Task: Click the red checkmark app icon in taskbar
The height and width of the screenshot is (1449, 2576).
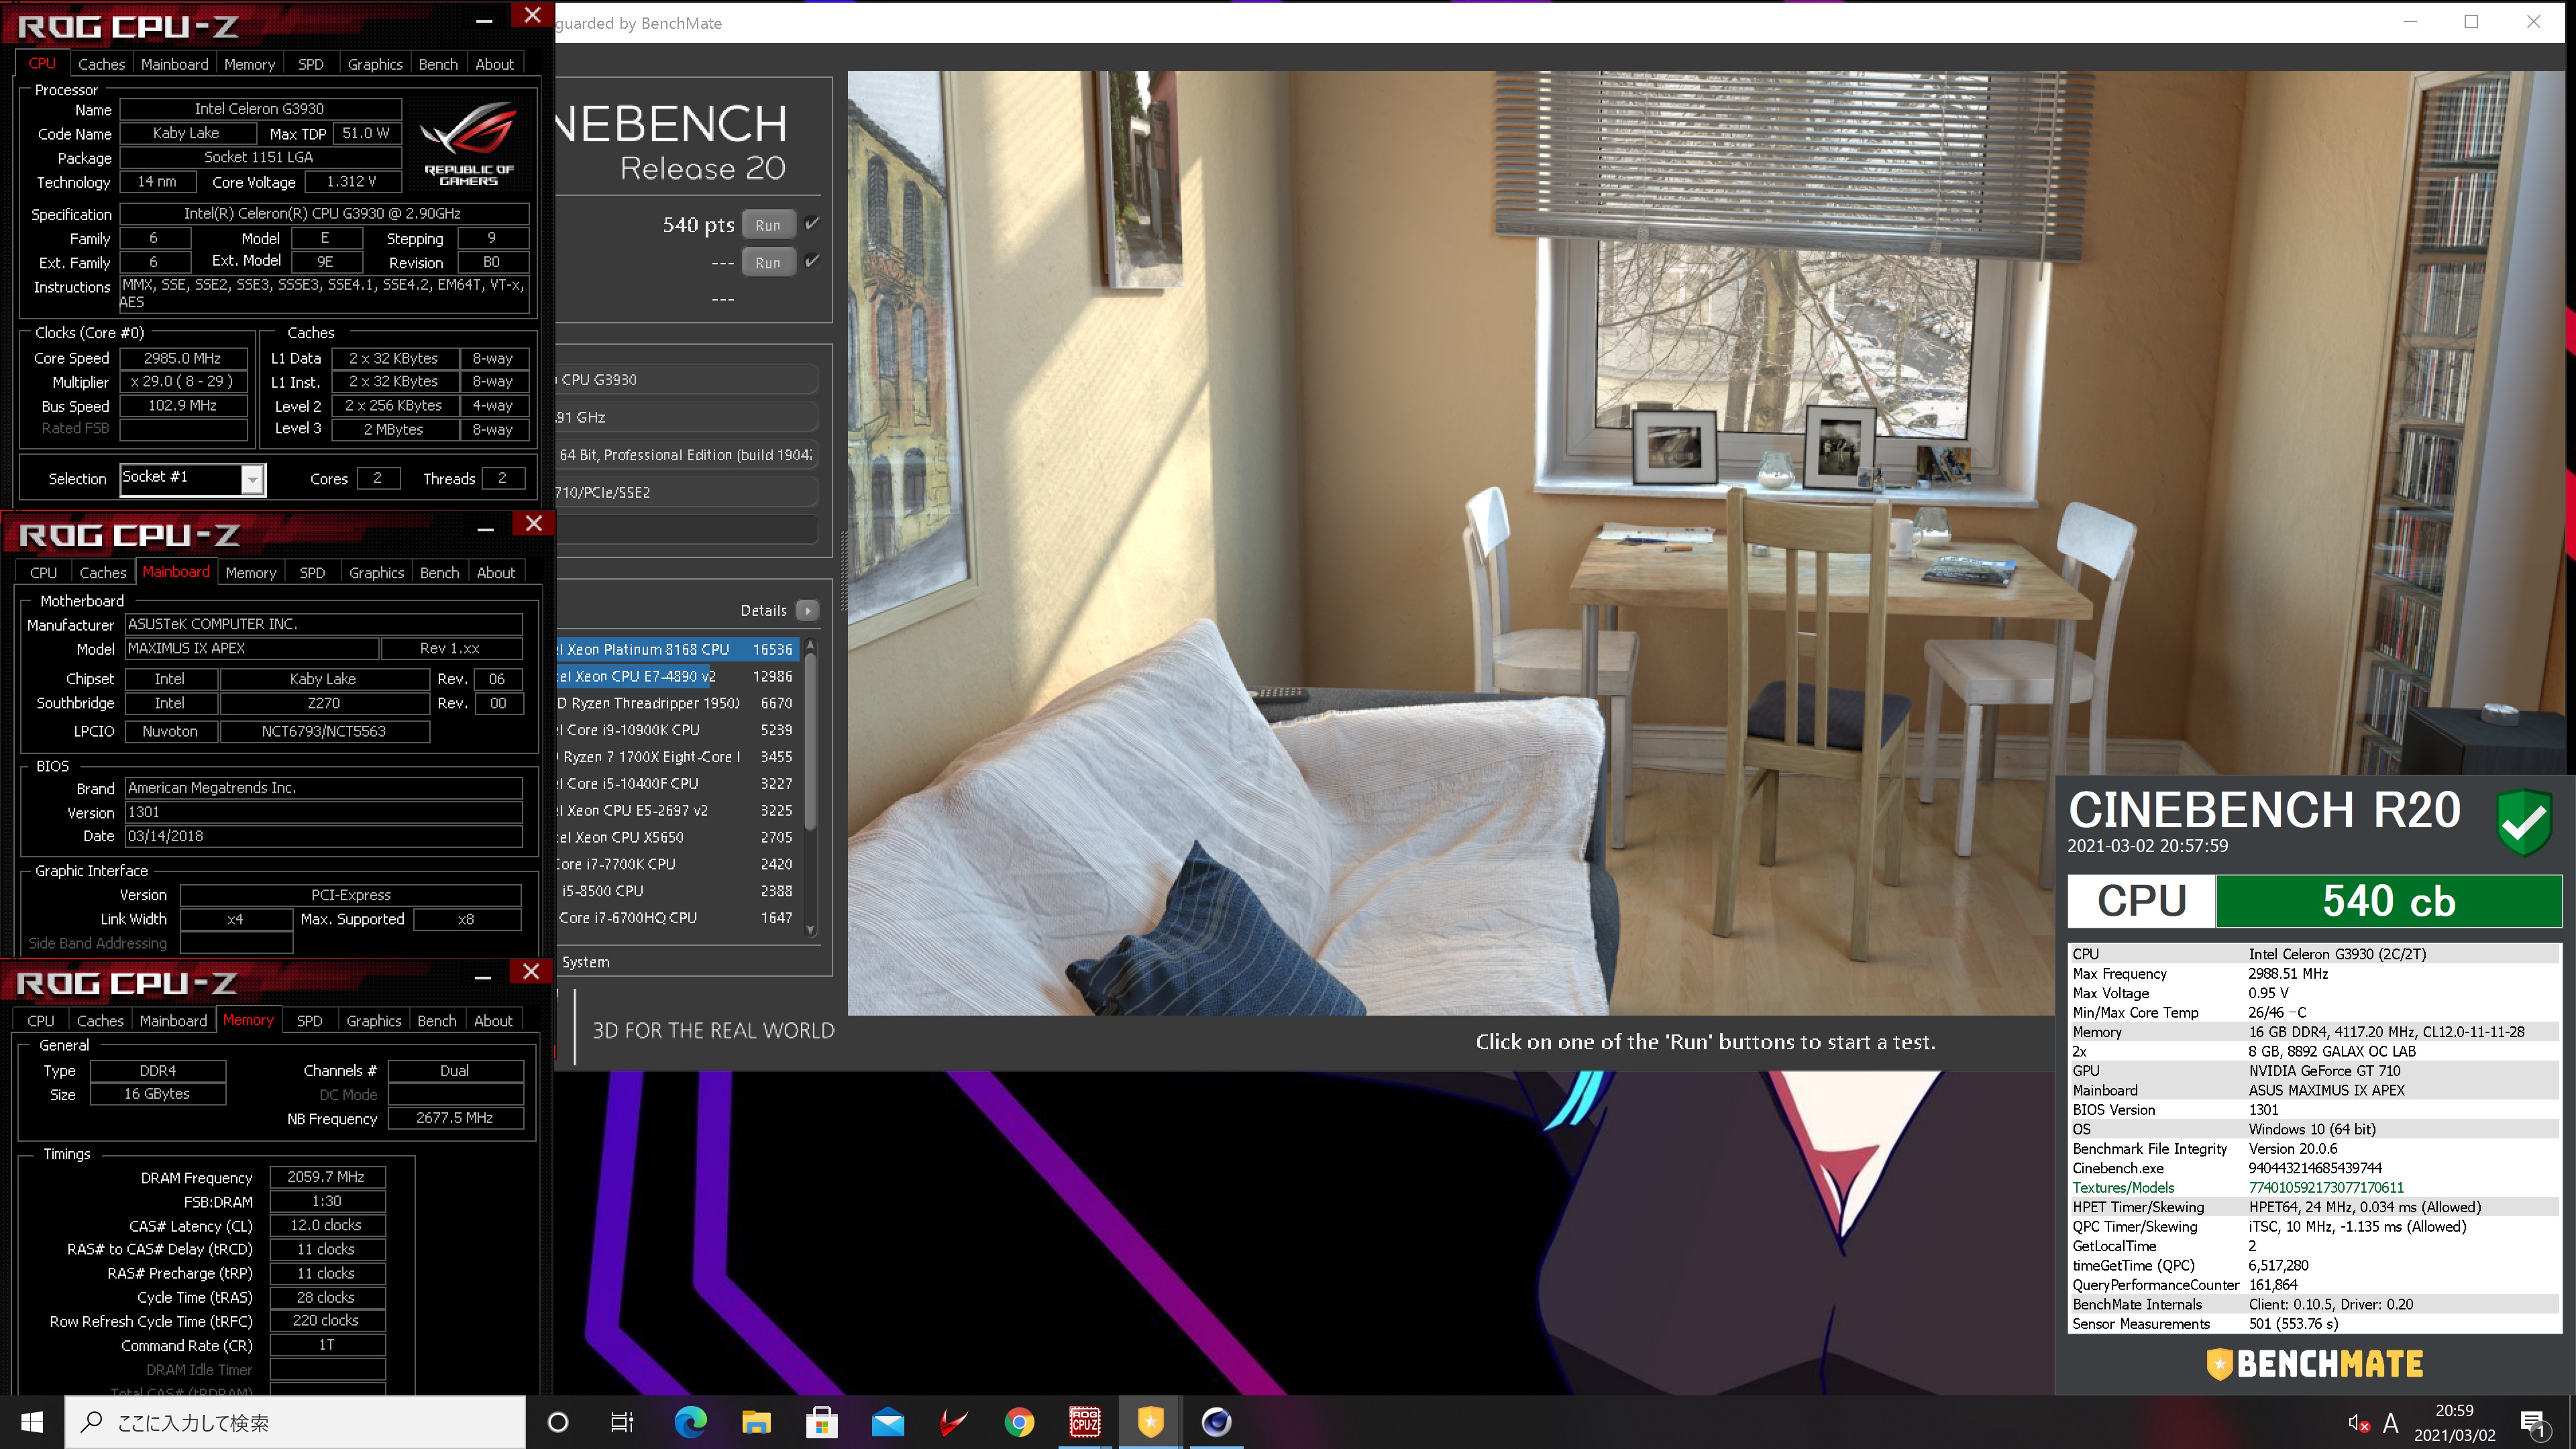Action: (954, 1422)
